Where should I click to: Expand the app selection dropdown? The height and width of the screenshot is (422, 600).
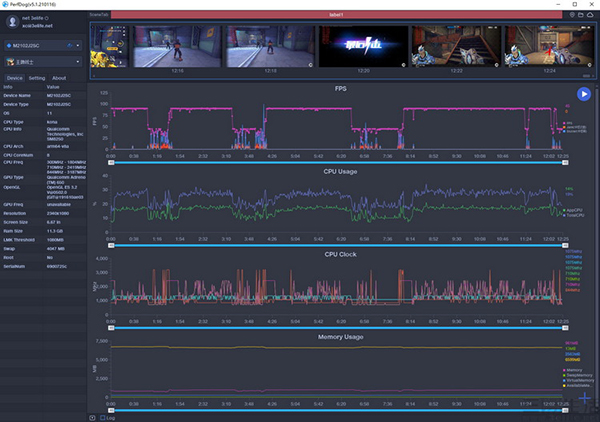coord(43,62)
